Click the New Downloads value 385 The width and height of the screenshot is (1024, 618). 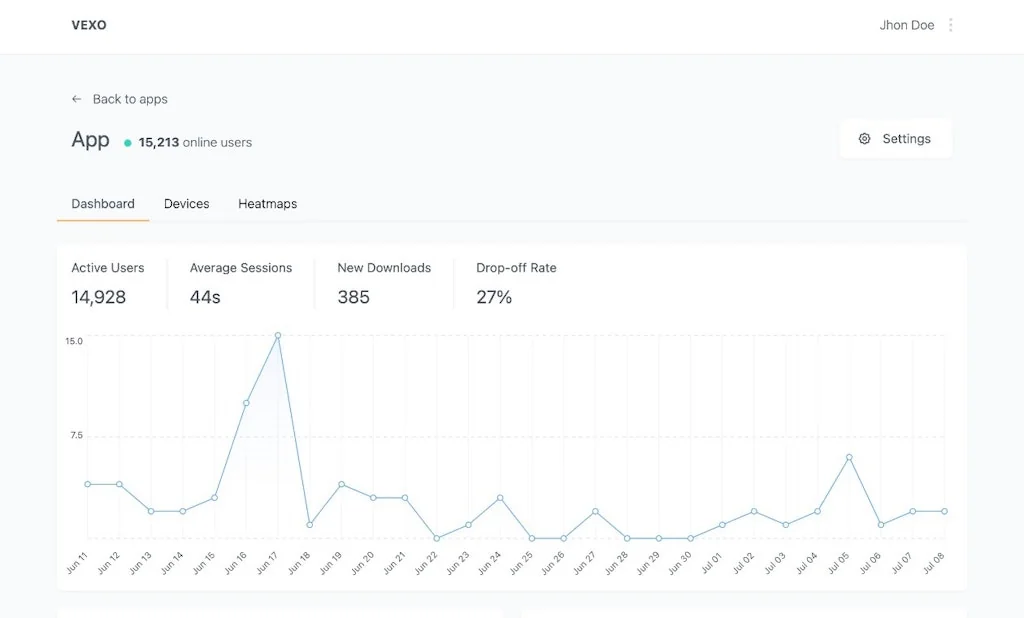(x=352, y=297)
